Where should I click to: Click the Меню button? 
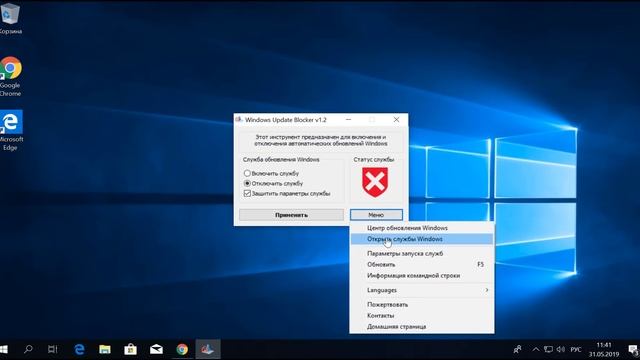(x=376, y=215)
